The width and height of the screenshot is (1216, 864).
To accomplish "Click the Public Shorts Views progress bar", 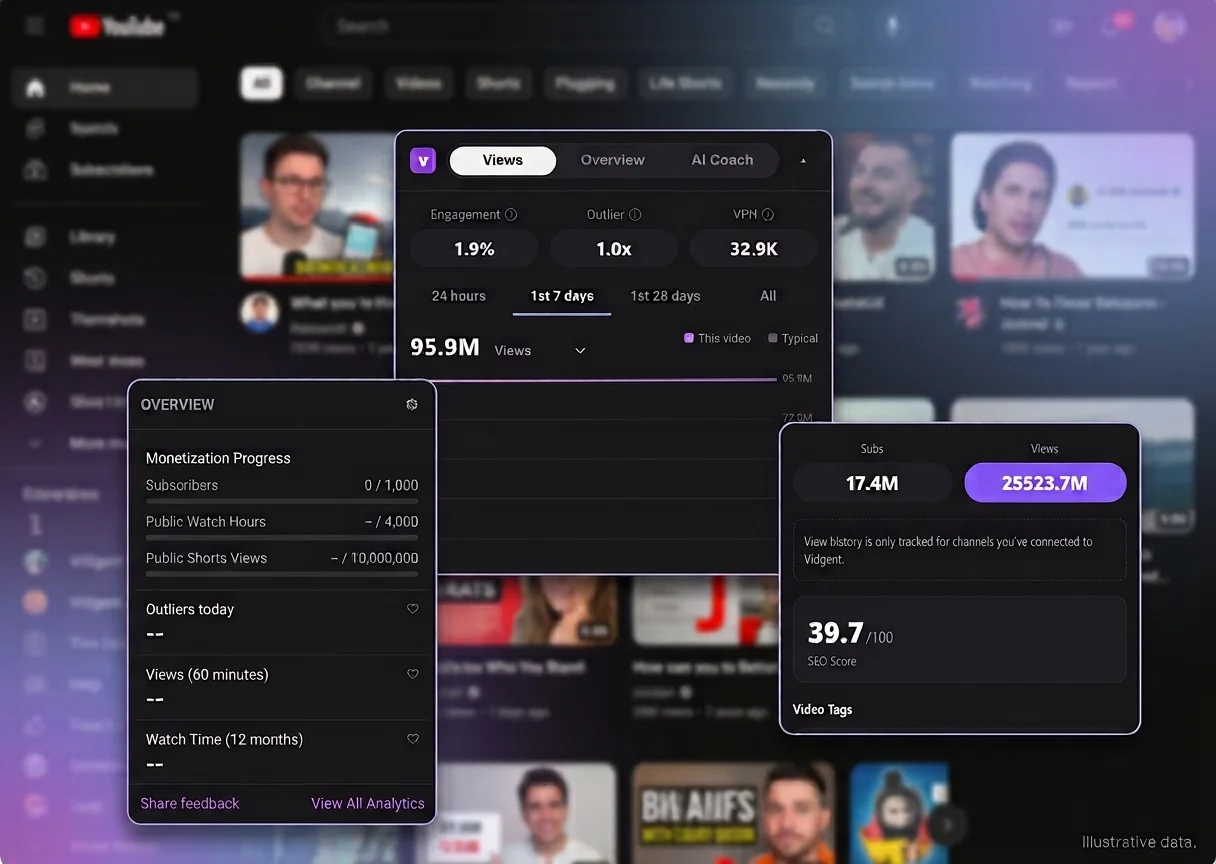I will pos(282,574).
